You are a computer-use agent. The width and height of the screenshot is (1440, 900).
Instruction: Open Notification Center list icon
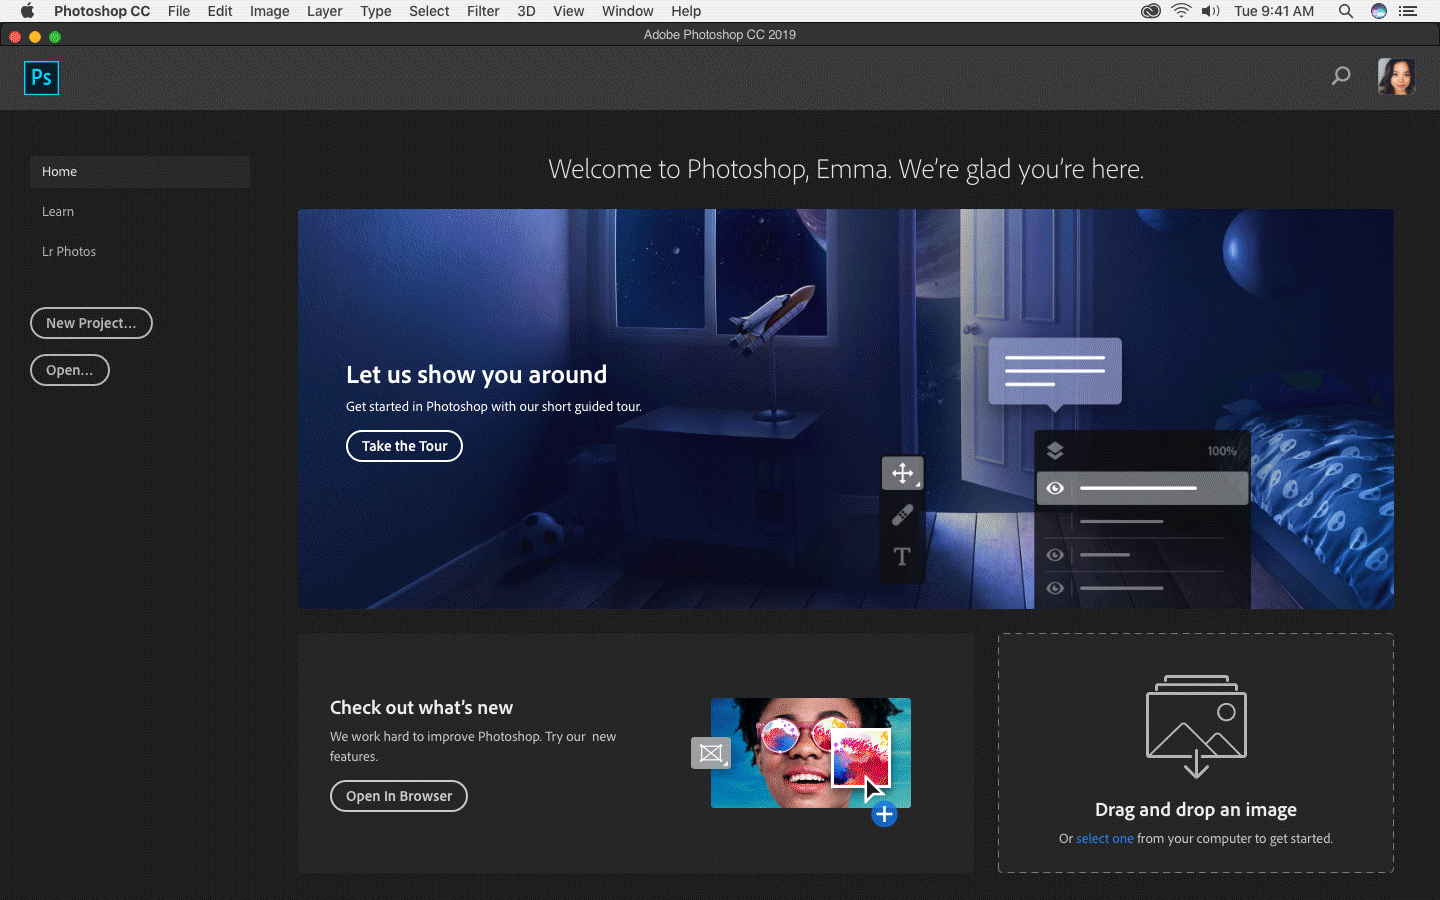coord(1408,11)
